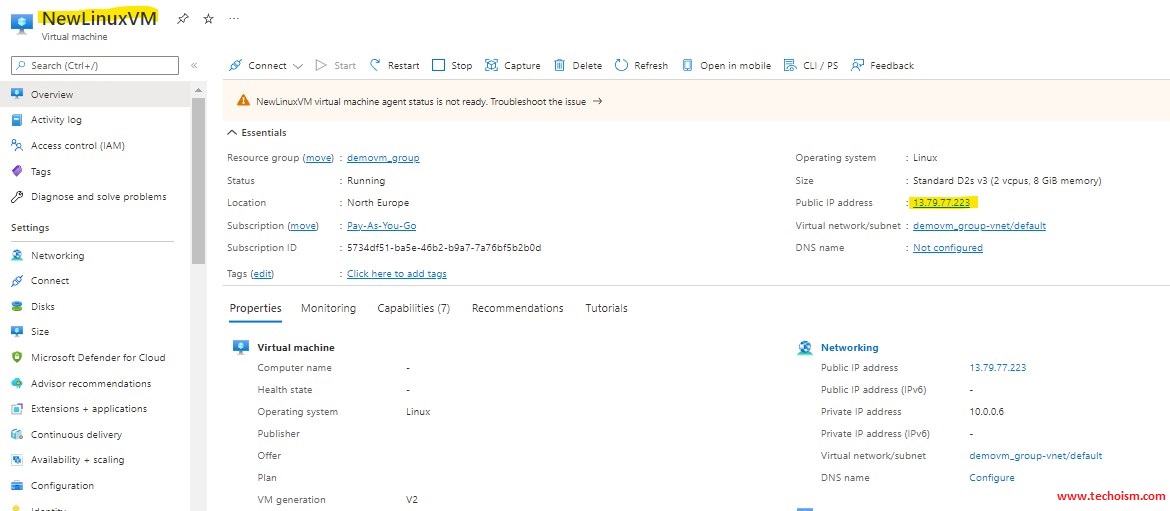Stop the virtual machine
The width and height of the screenshot is (1170, 511).
tap(452, 66)
